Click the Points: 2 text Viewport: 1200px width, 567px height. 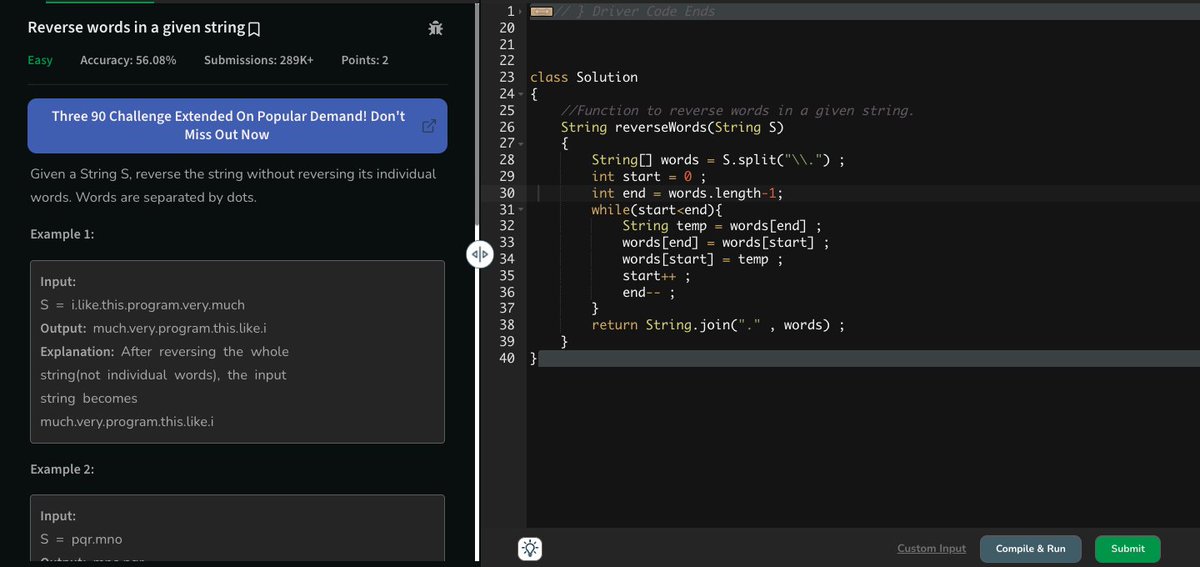365,60
